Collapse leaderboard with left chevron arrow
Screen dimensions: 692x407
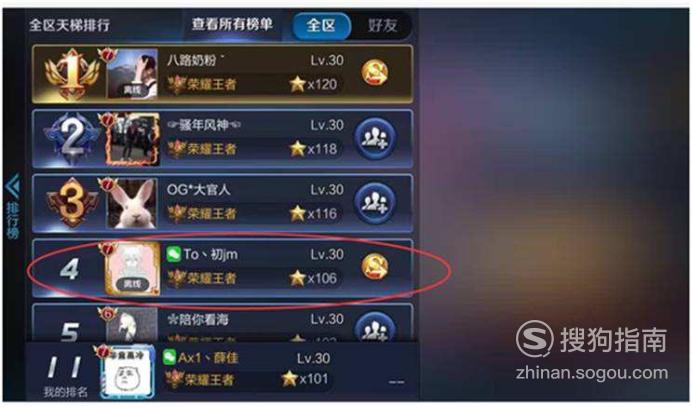(13, 186)
